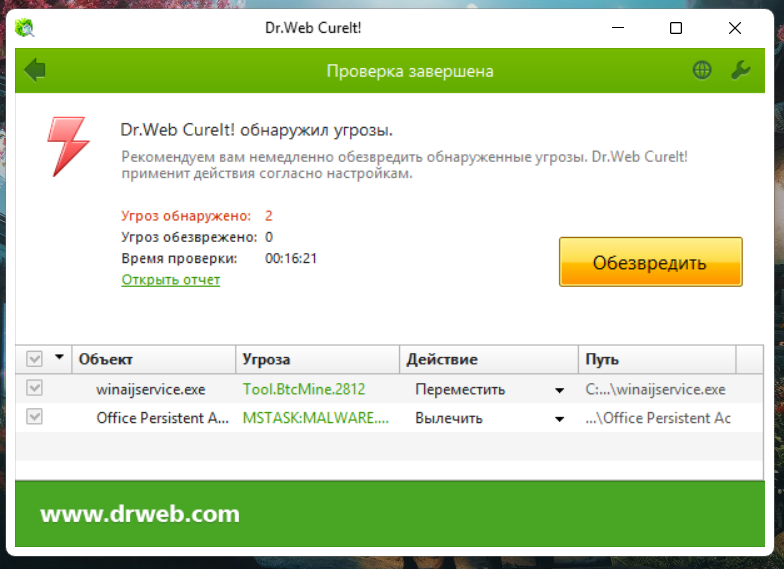Select the winaijservice.exe object entry
This screenshot has height=569, width=784.
tap(150, 390)
